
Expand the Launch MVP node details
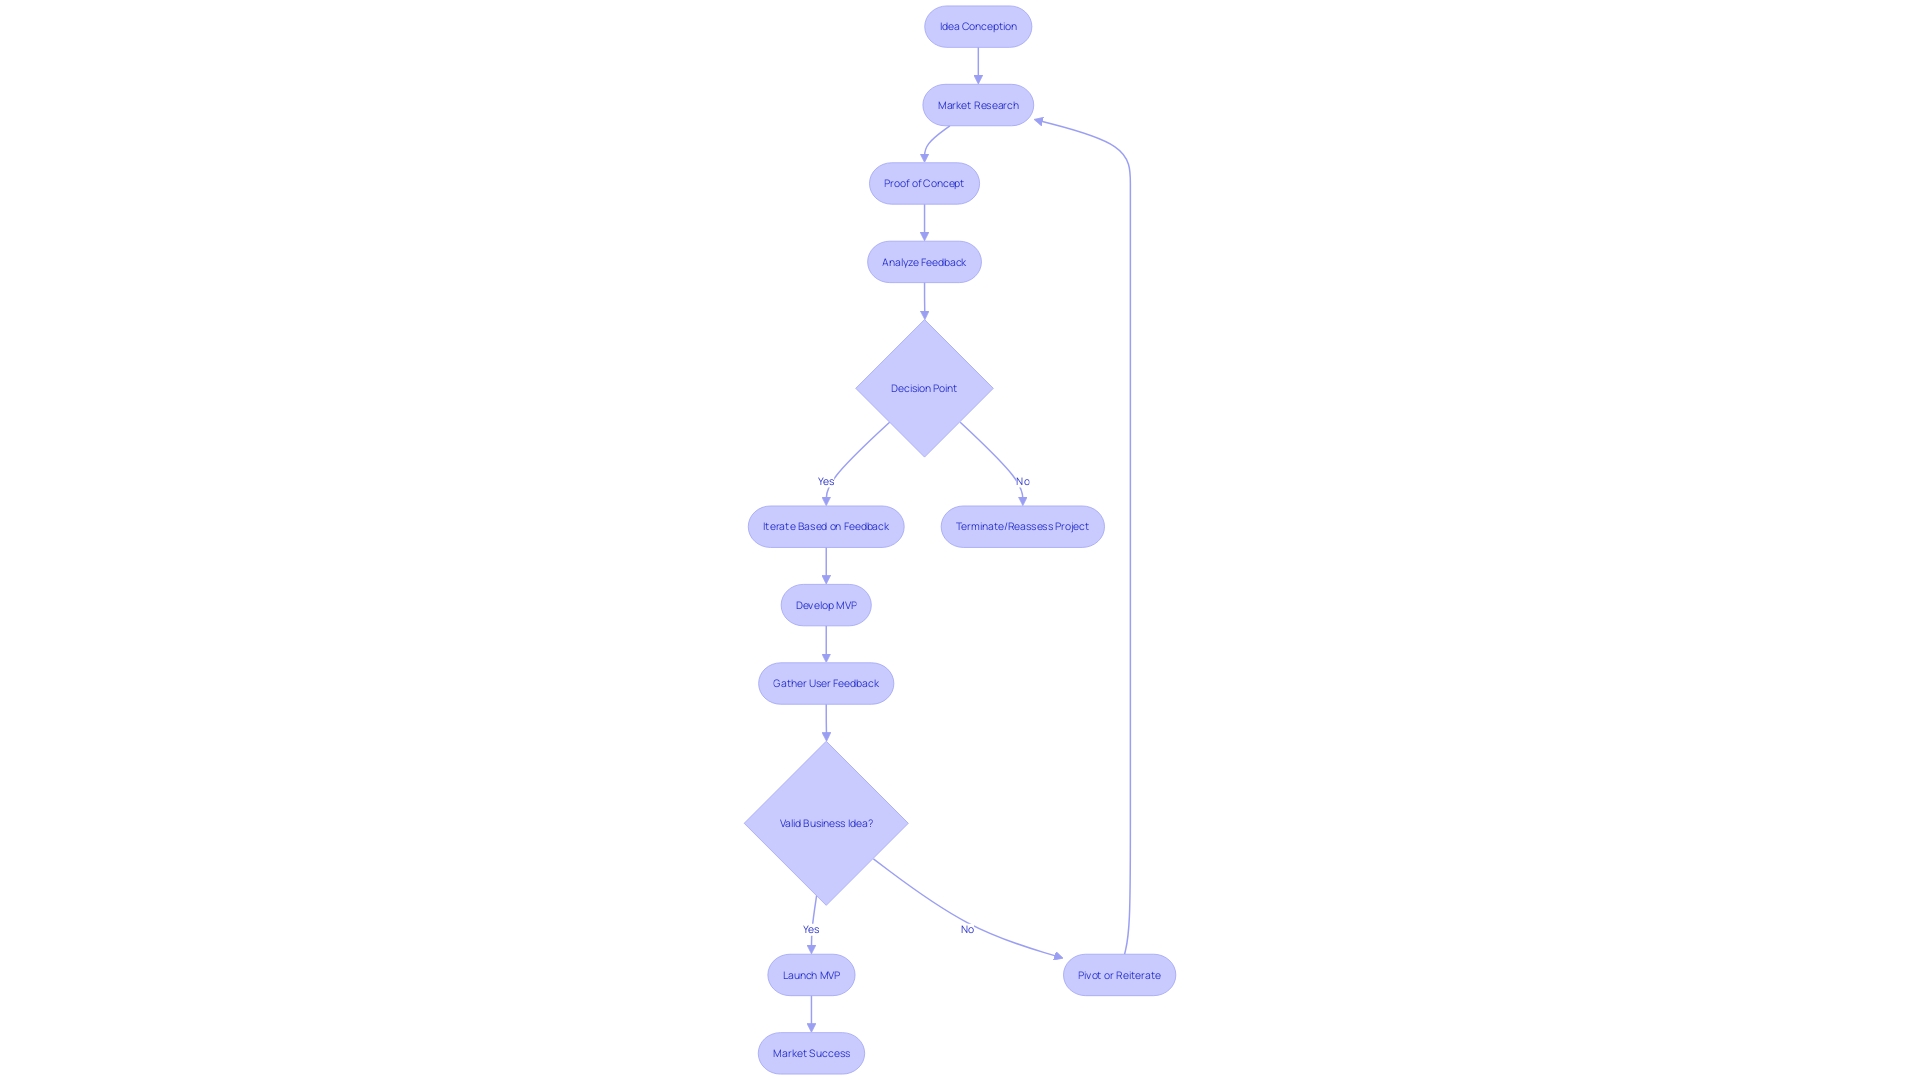pyautogui.click(x=811, y=975)
